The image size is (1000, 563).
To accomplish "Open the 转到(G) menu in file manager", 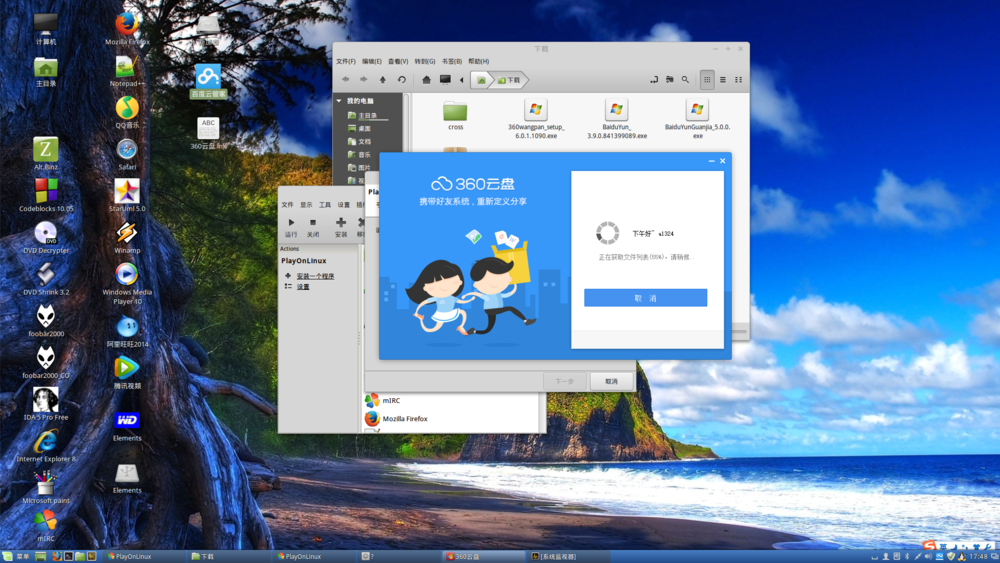I will 425,61.
